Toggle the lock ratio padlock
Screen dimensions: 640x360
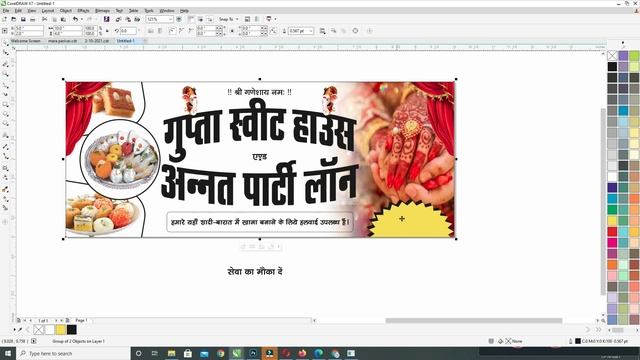(x=107, y=31)
